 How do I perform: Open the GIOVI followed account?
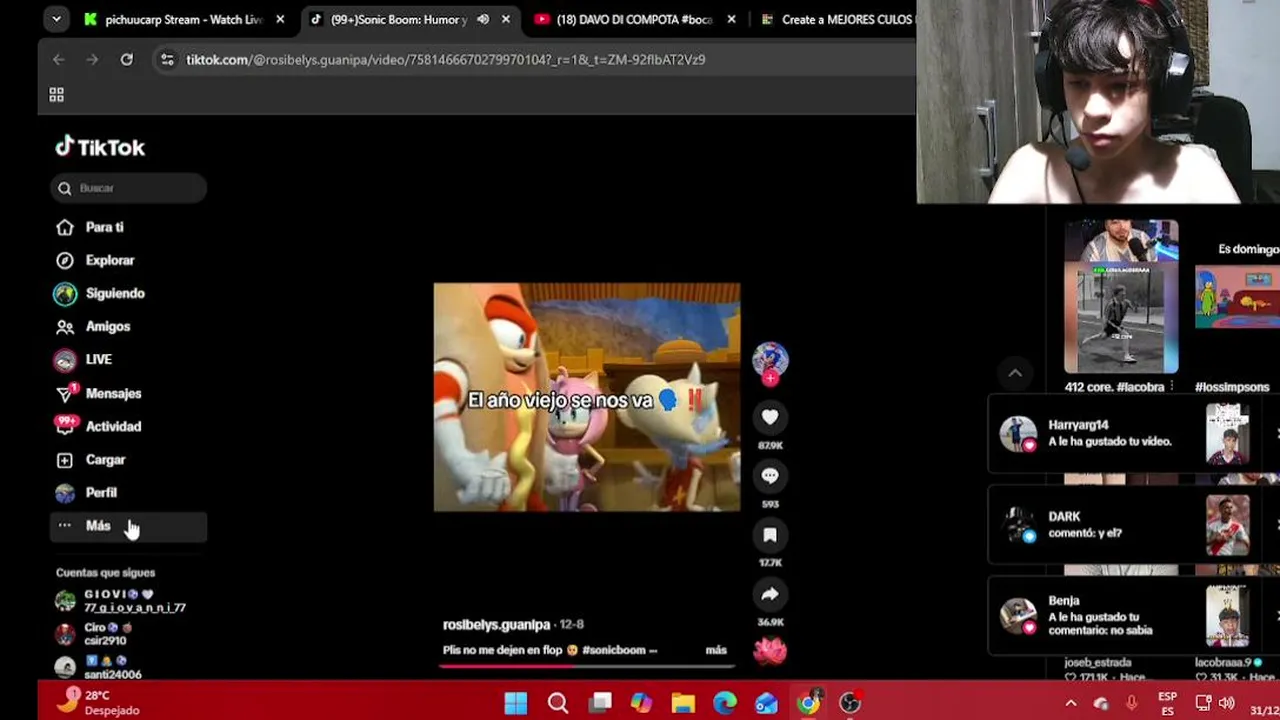[122, 601]
